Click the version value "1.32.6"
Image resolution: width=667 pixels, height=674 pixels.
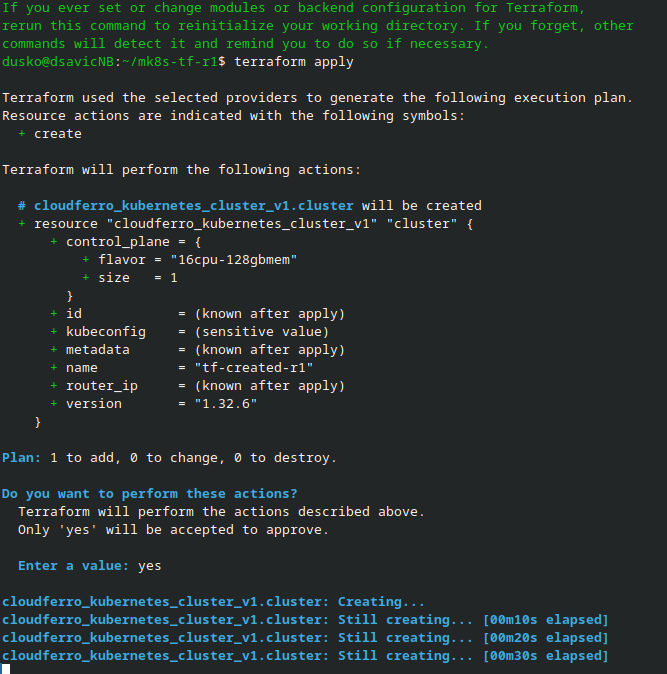pyautogui.click(x=226, y=404)
